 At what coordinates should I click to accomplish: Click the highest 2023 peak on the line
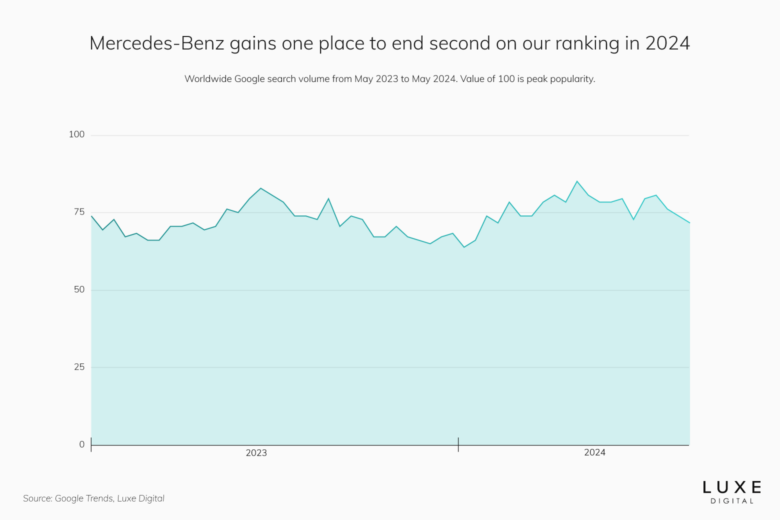pos(261,188)
